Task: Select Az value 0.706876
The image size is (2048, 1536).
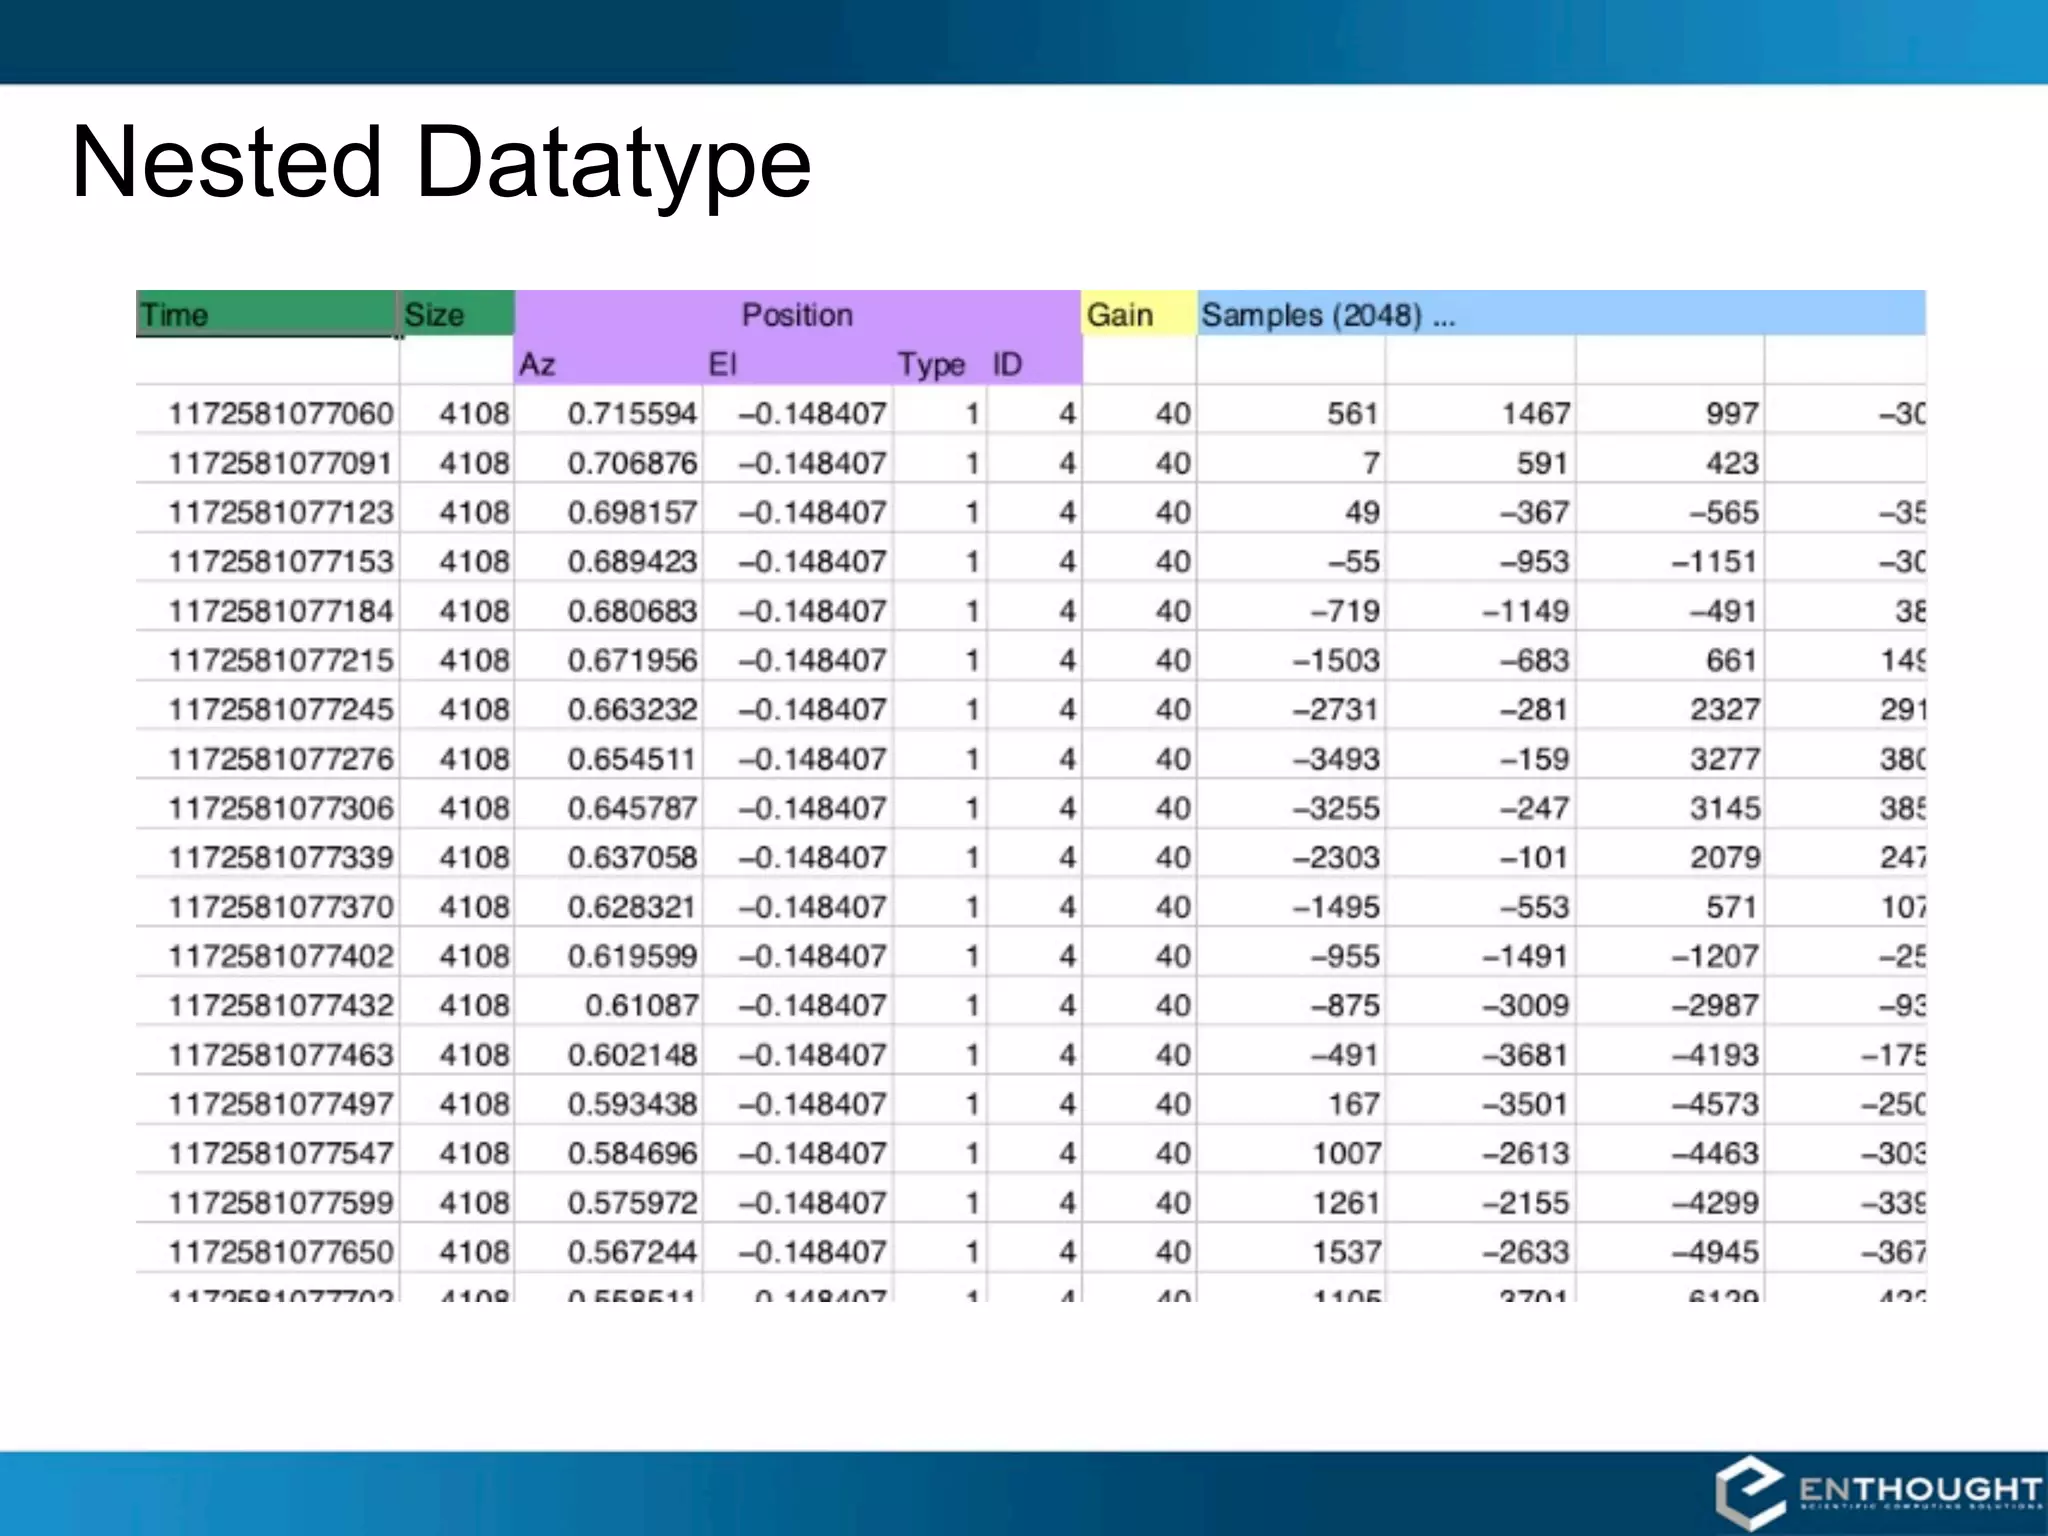Action: click(632, 462)
